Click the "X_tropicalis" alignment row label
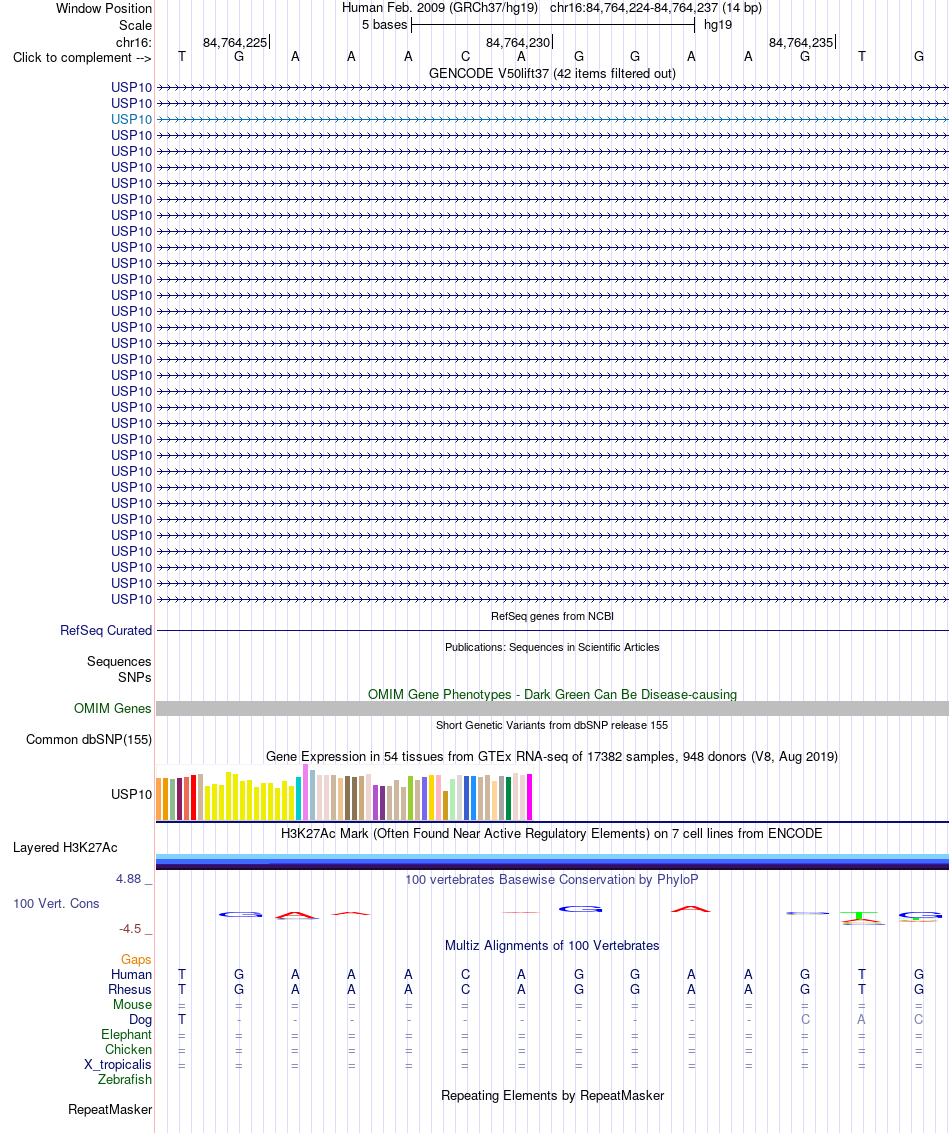The width and height of the screenshot is (950, 1133). (x=118, y=1065)
